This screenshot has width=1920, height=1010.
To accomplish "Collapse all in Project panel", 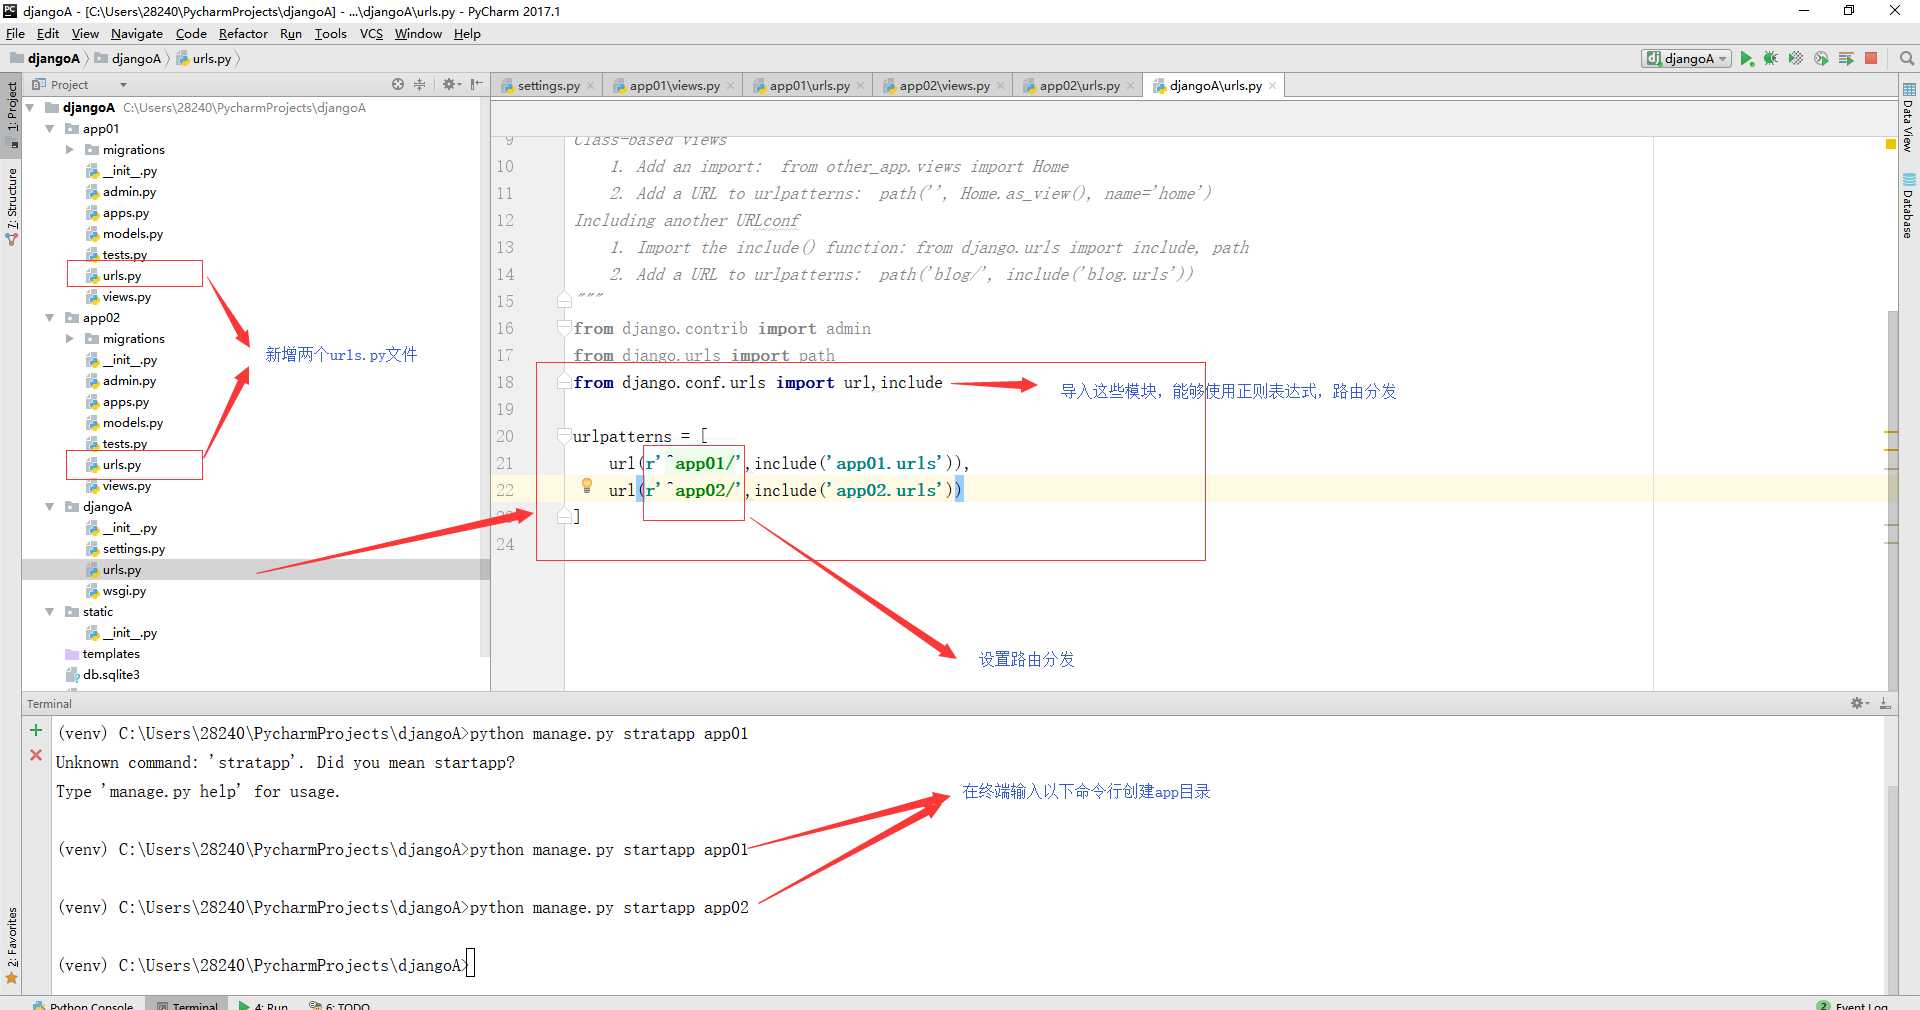I will [x=420, y=84].
